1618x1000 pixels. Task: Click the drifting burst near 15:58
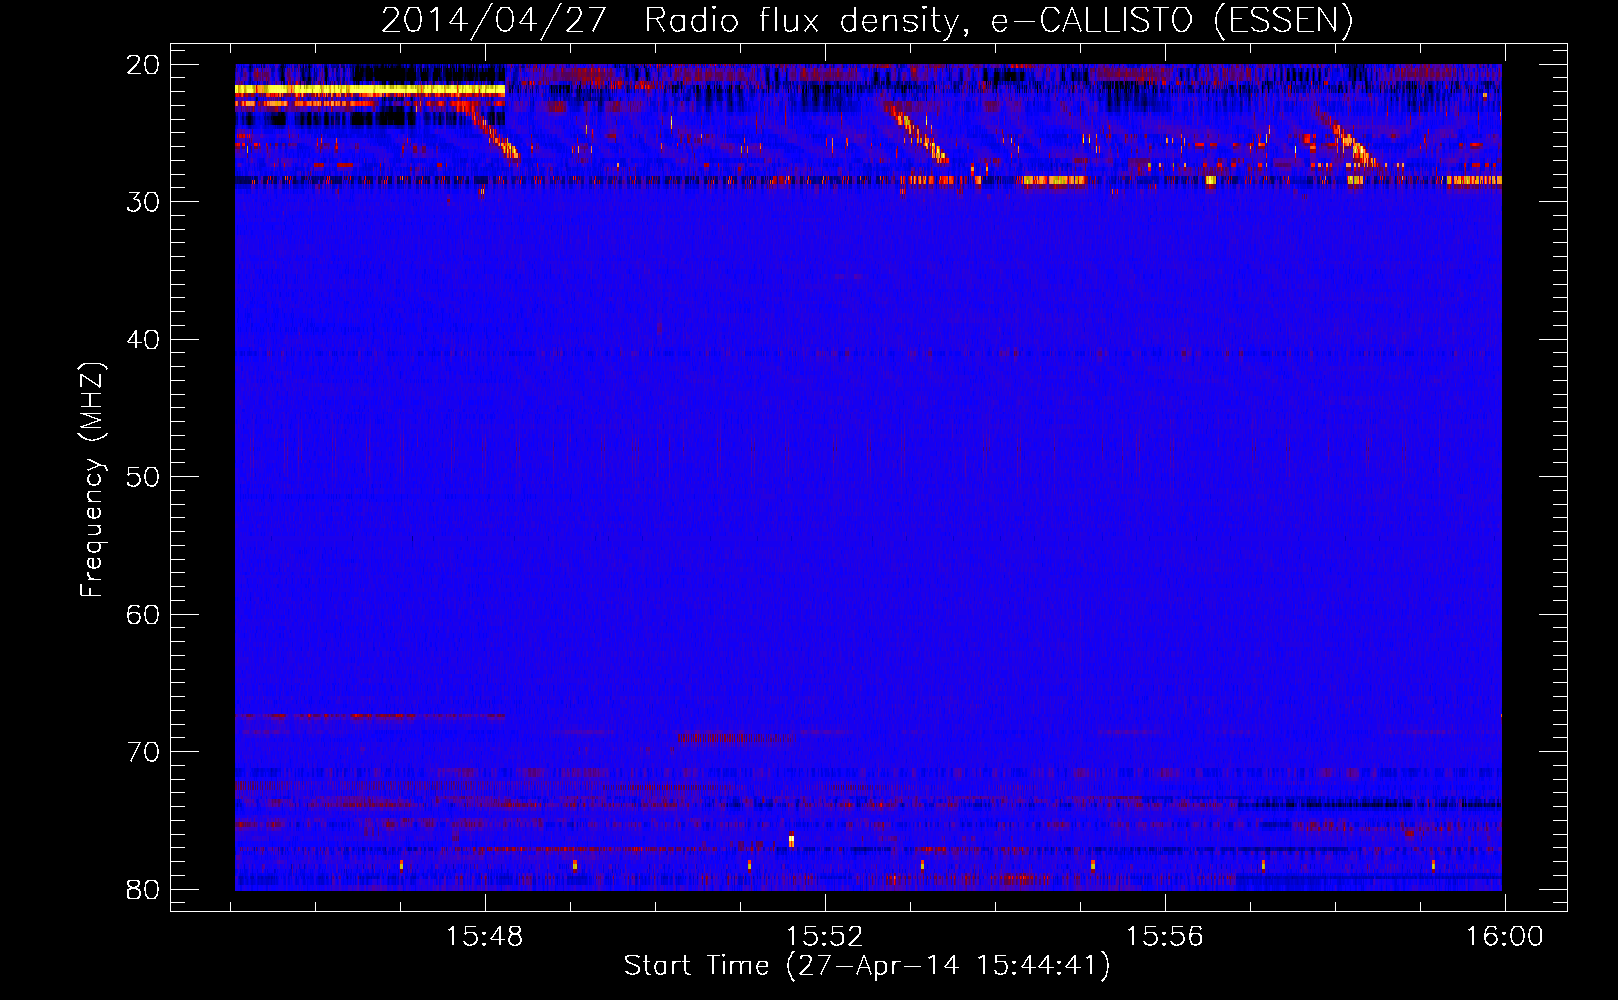click(1346, 137)
